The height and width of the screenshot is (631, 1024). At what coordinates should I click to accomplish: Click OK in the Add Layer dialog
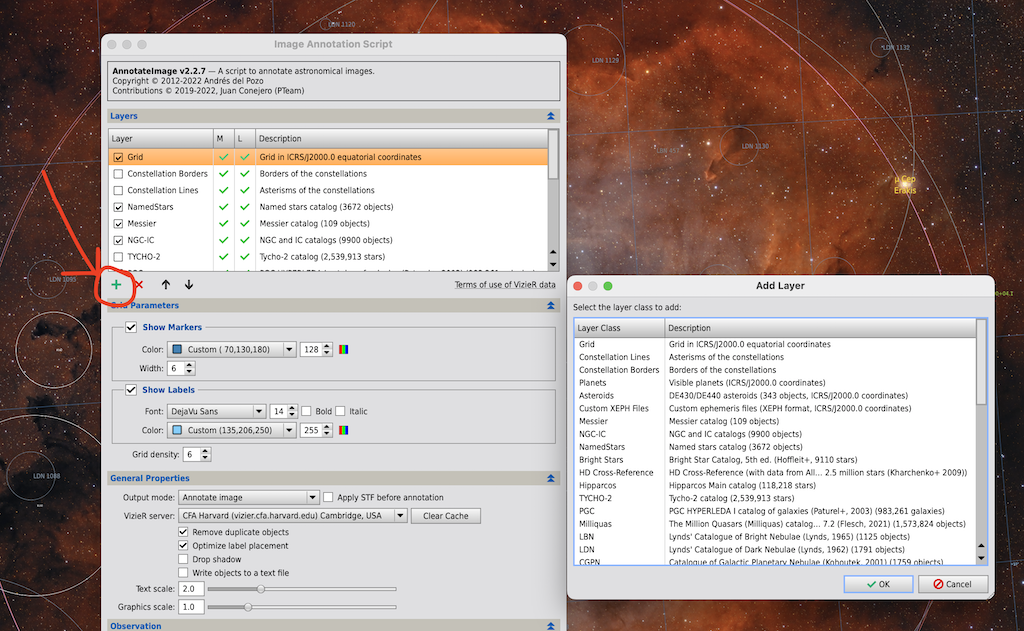[x=878, y=584]
